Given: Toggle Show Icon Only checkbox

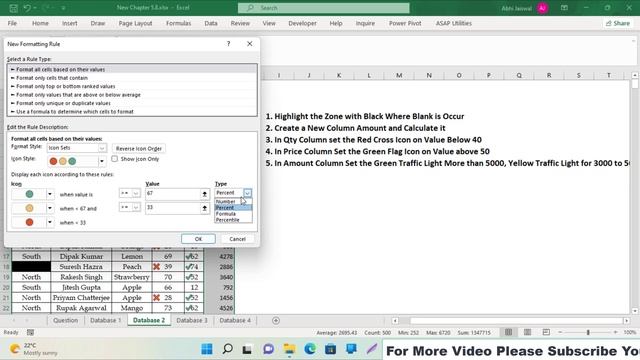Looking at the screenshot, I should (115, 159).
